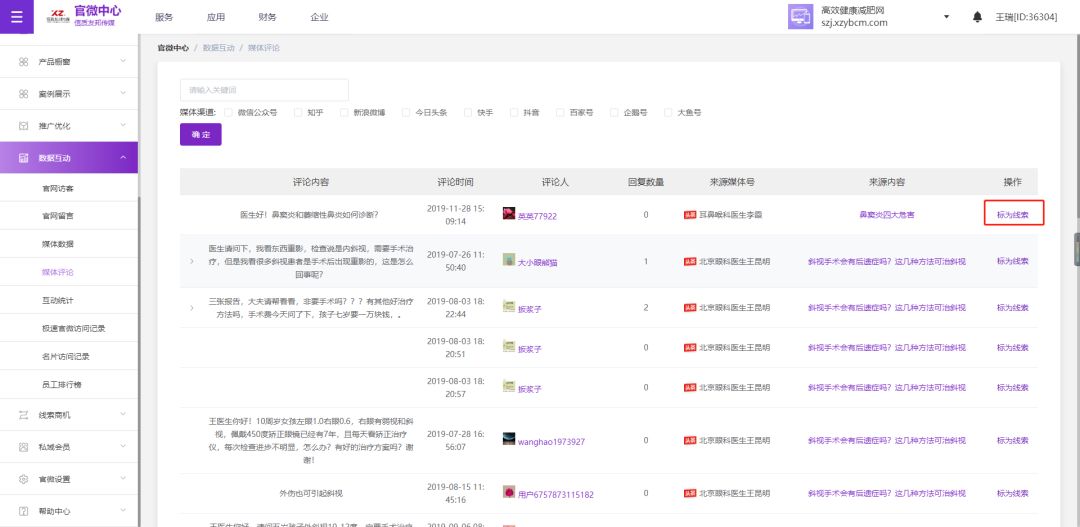Click the page vertical scrollbar
The width and height of the screenshot is (1080, 527).
point(1076,250)
